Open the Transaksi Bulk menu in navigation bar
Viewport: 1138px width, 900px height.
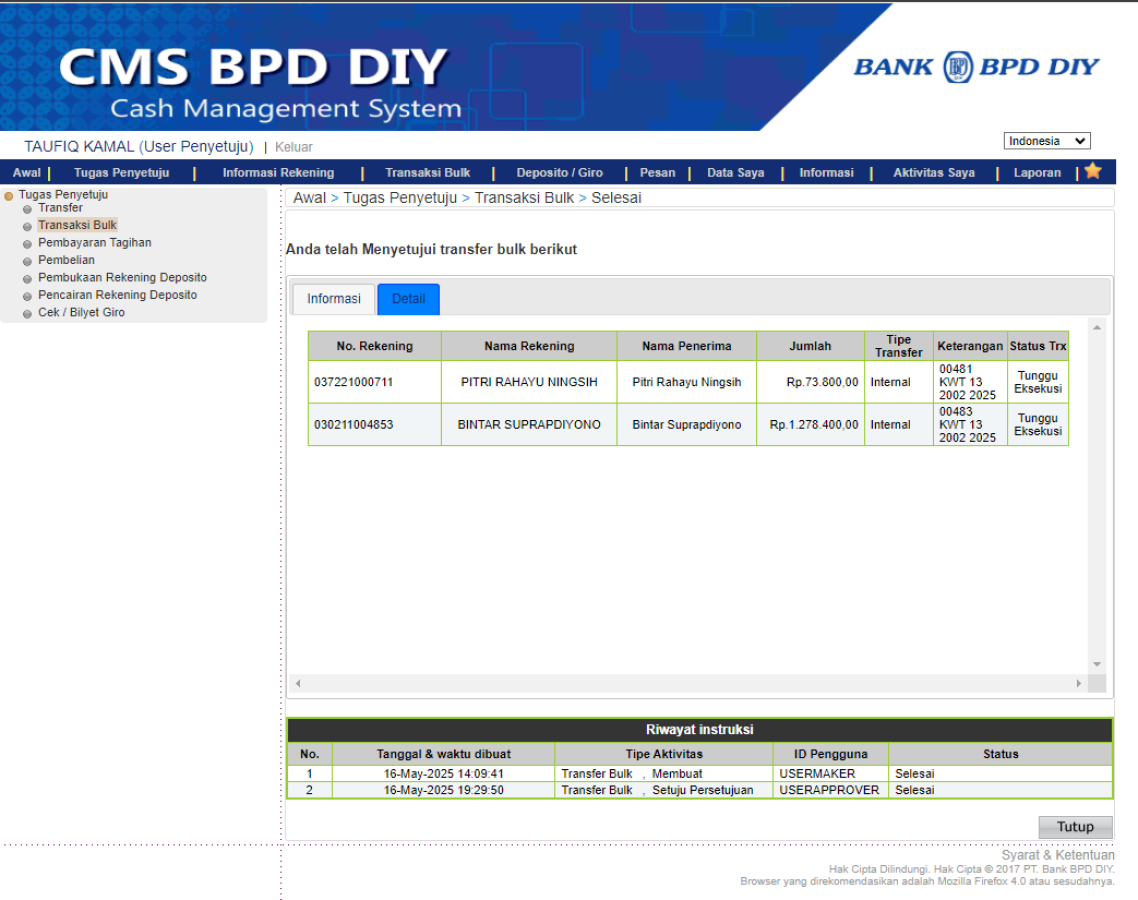(x=427, y=173)
